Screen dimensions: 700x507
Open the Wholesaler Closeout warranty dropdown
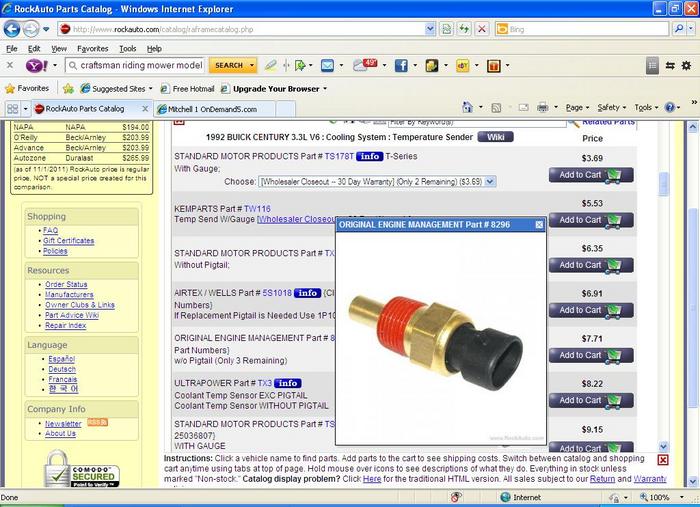click(490, 182)
